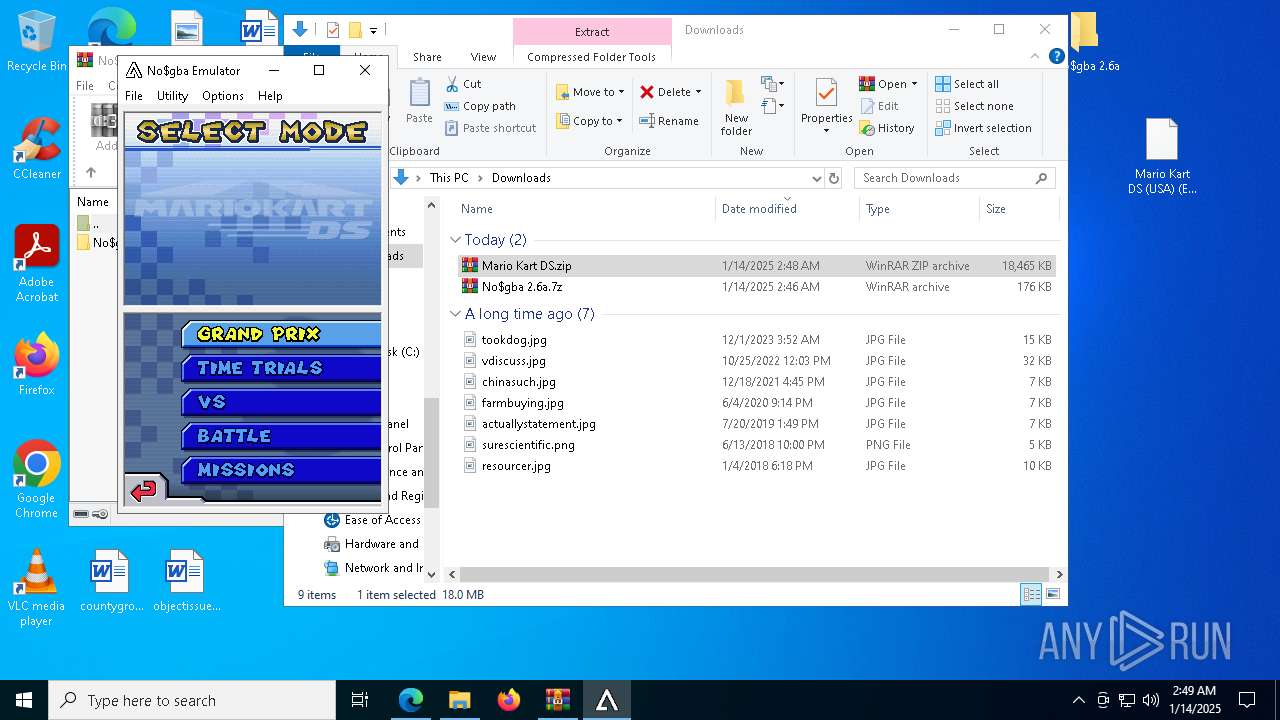The width and height of the screenshot is (1280, 720).
Task: Pick VS mode in the game menu
Action: click(x=281, y=402)
